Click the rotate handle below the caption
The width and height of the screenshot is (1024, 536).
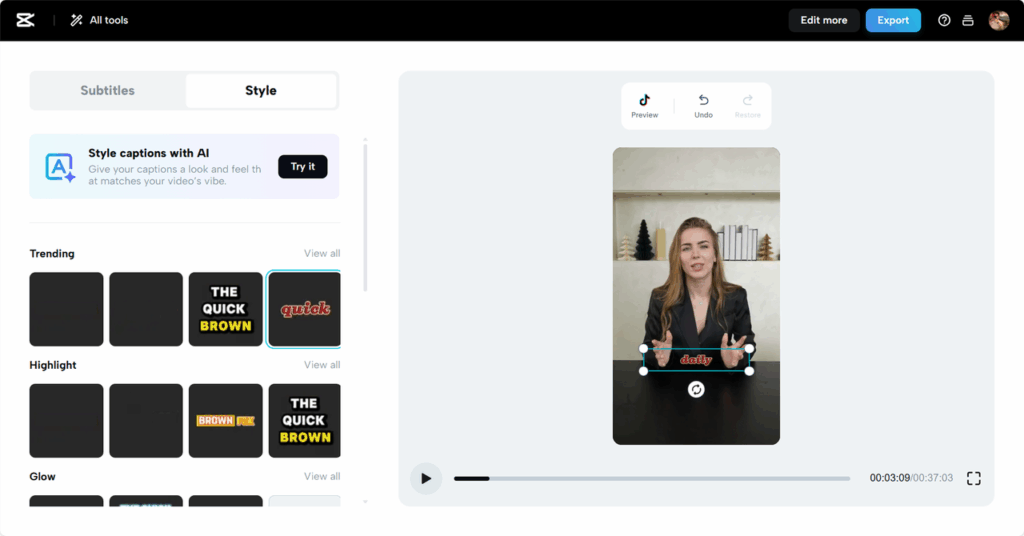click(x=696, y=389)
